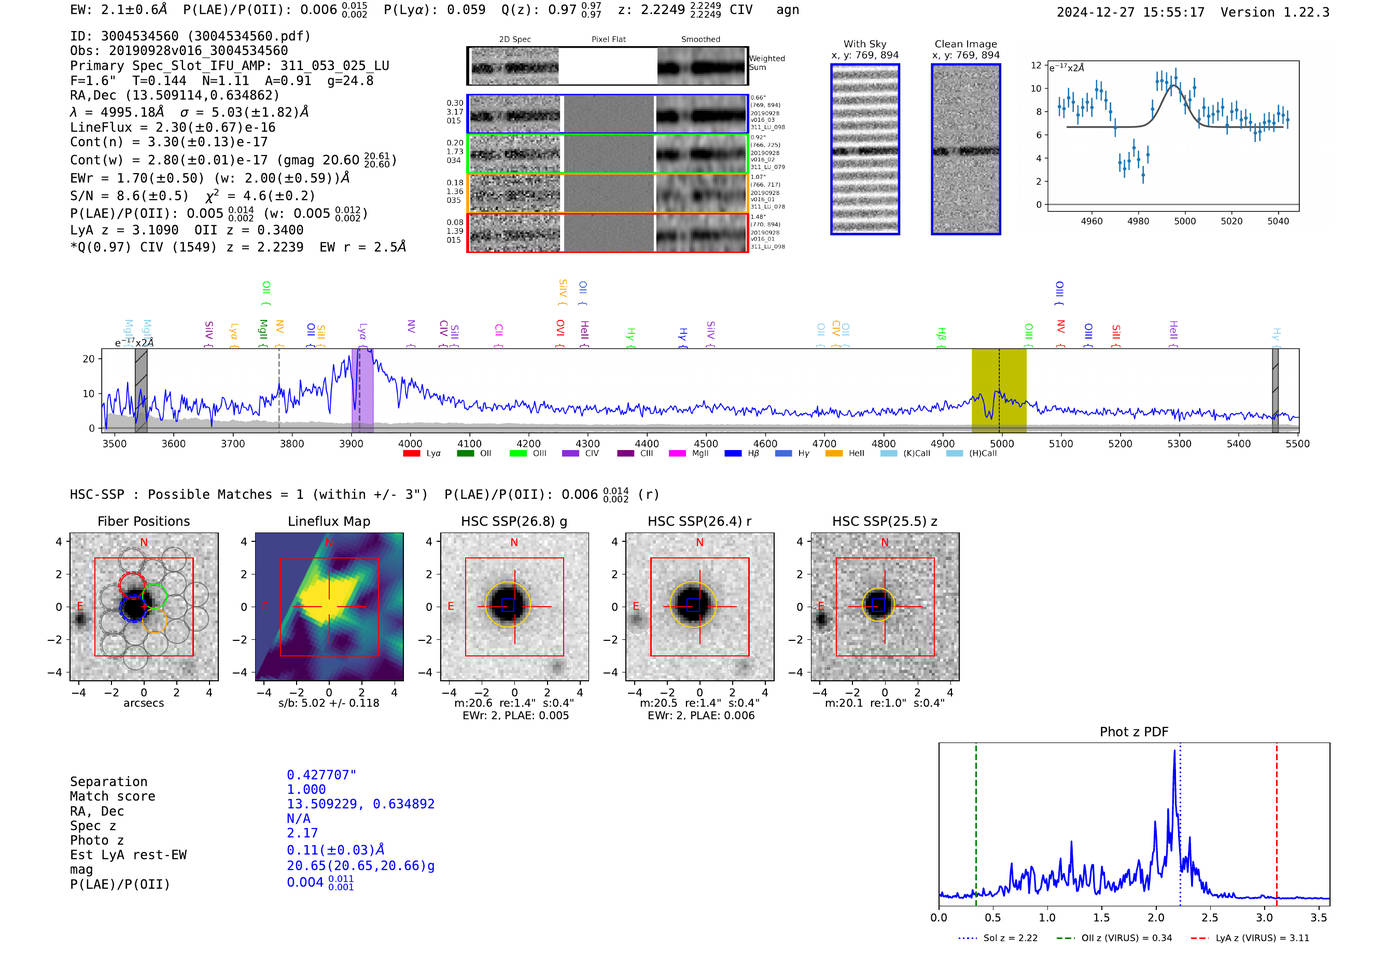Click the Hβ blue legend swatch
Screen dimensions: 1400x953
point(733,453)
